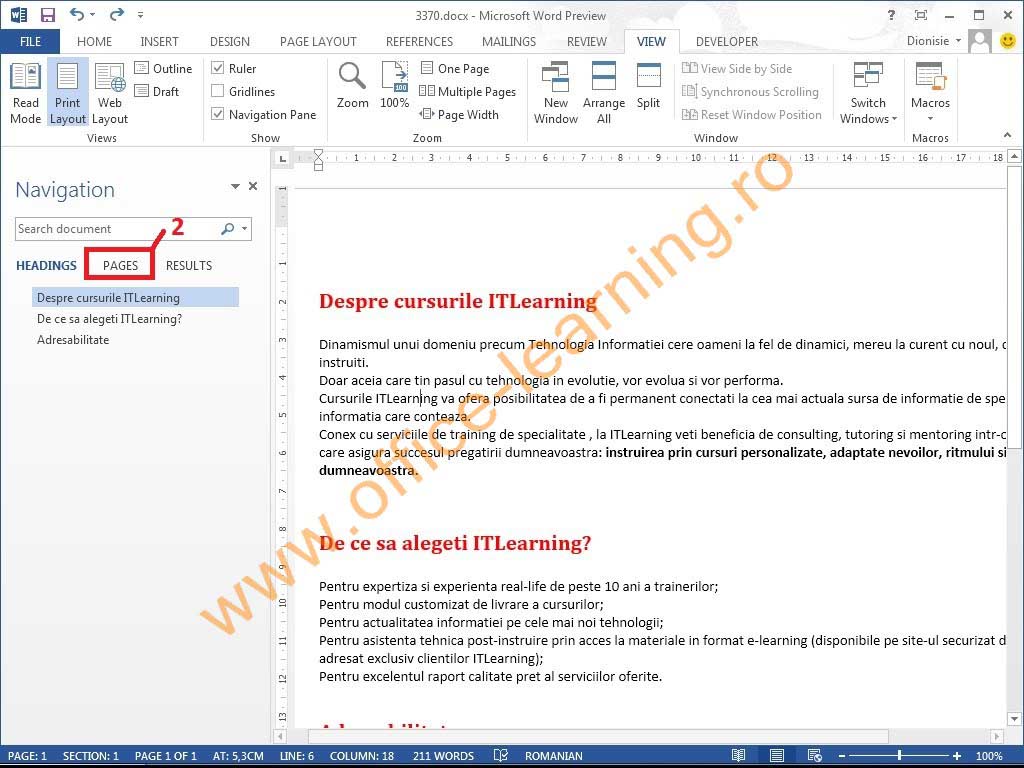The height and width of the screenshot is (768, 1024).
Task: Click zoom in plus button
Action: click(957, 756)
